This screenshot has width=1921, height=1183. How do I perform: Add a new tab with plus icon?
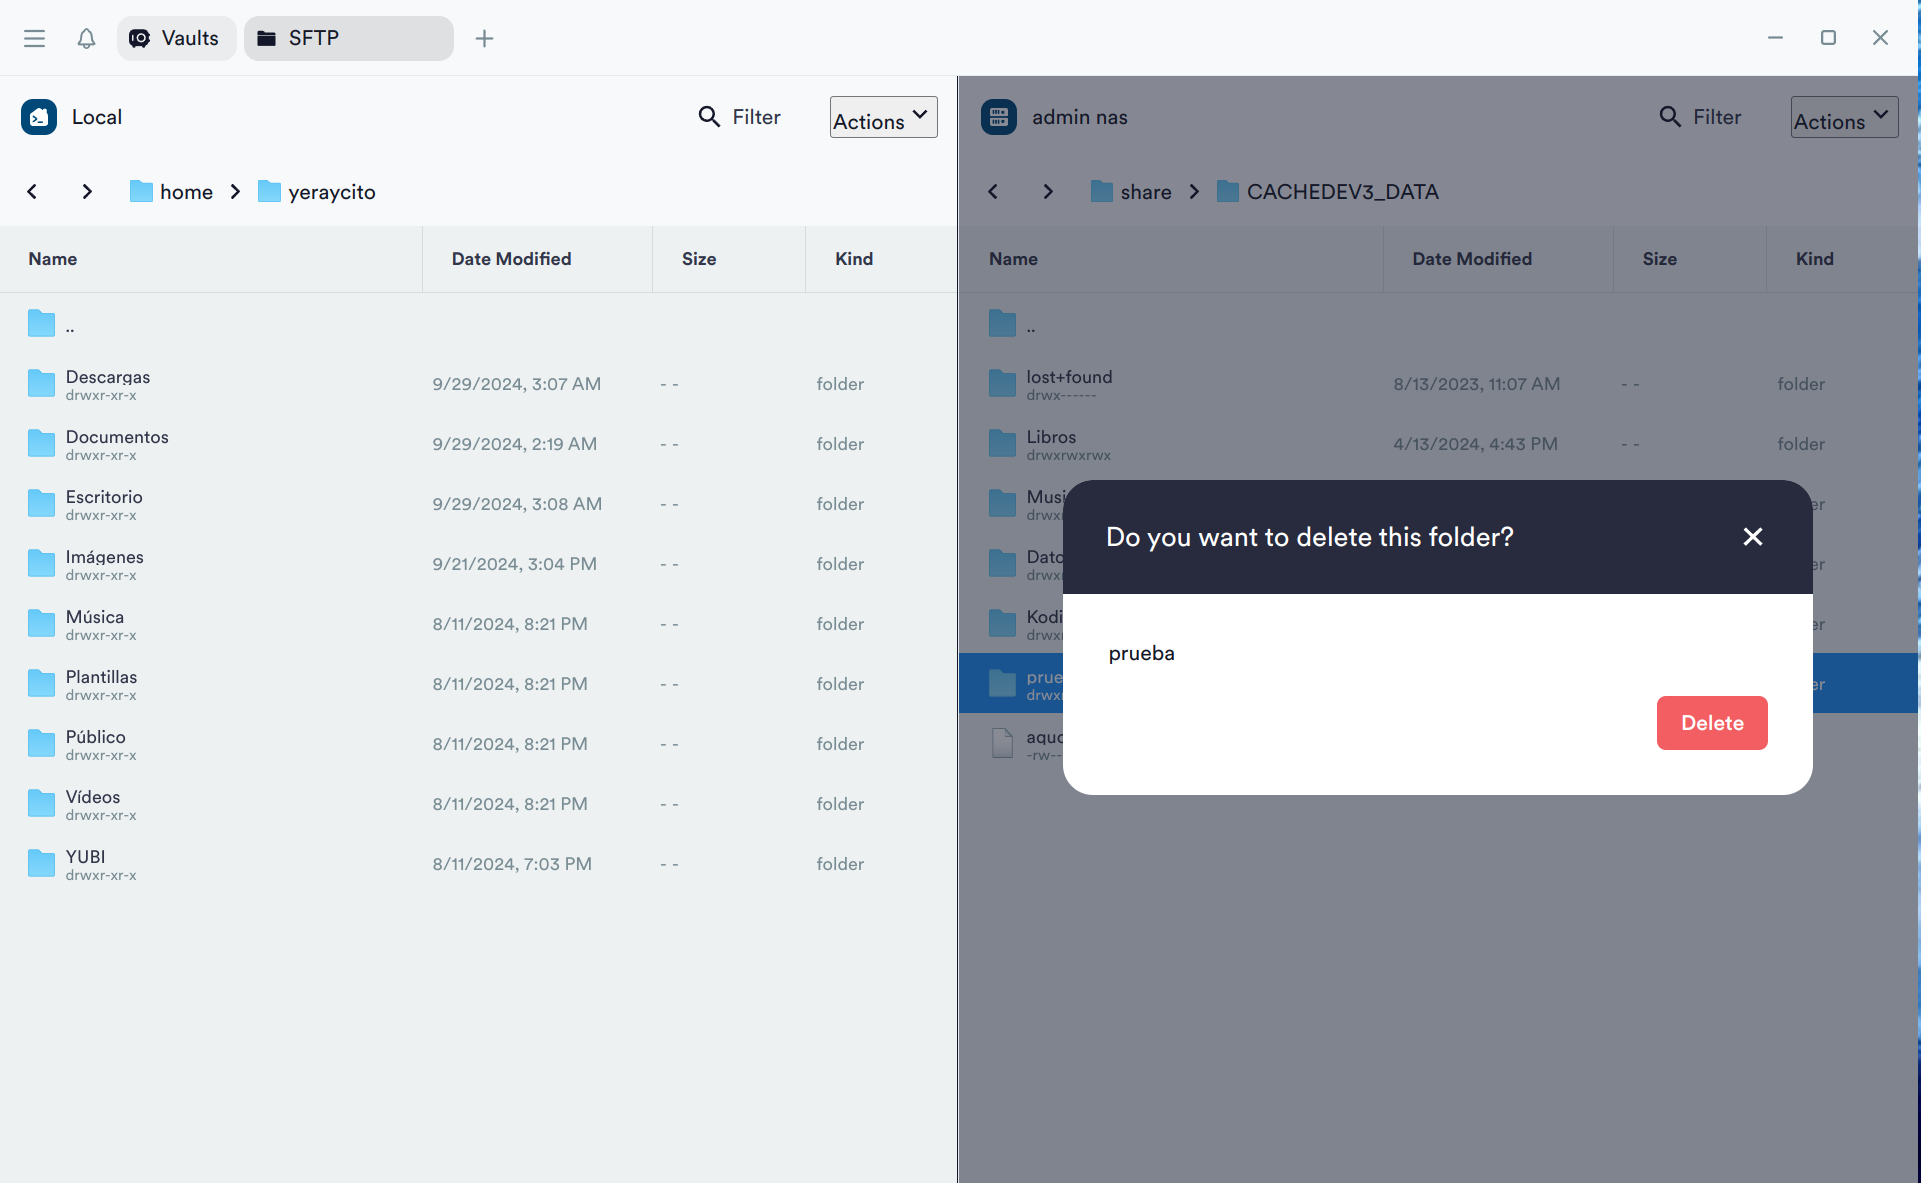(484, 38)
